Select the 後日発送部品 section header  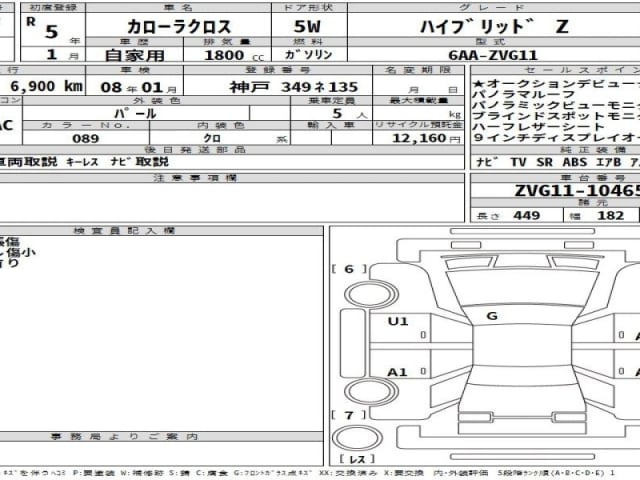[195, 150]
